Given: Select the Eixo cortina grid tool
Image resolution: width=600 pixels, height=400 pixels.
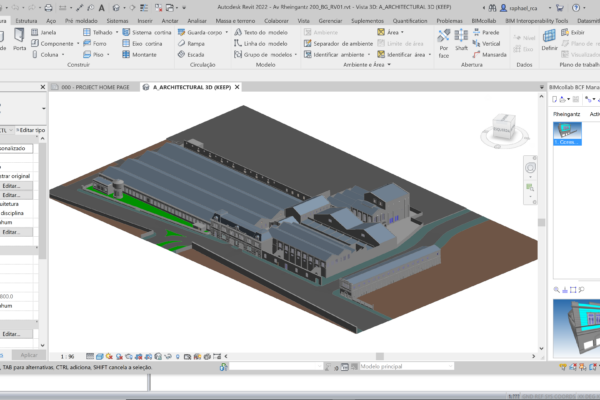Looking at the screenshot, I should tap(142, 44).
